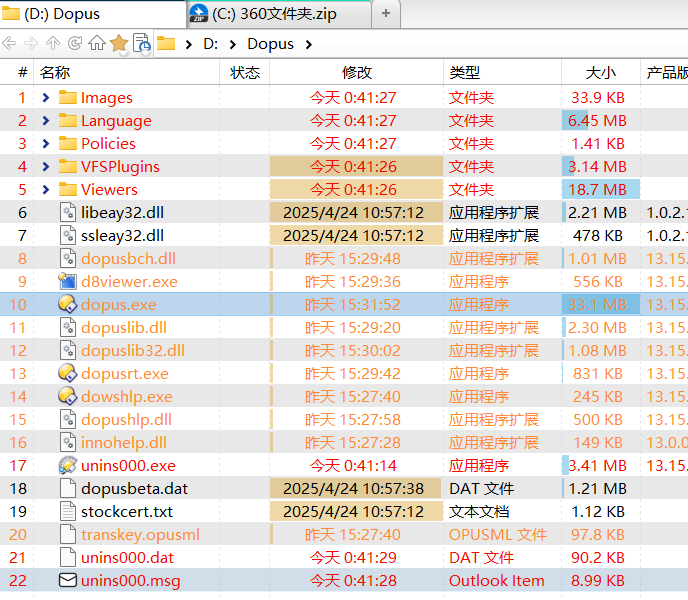The width and height of the screenshot is (688, 600).
Task: Expand the Images folder
Action: 46,97
